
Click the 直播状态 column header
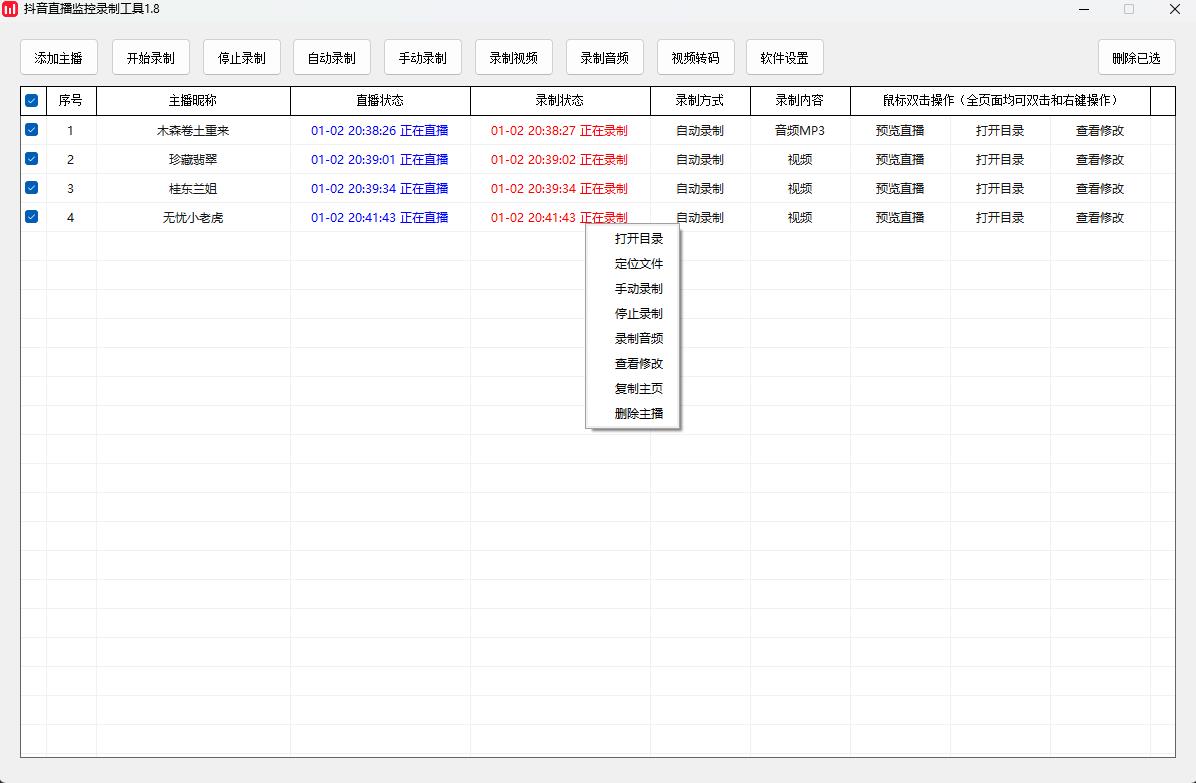[380, 101]
